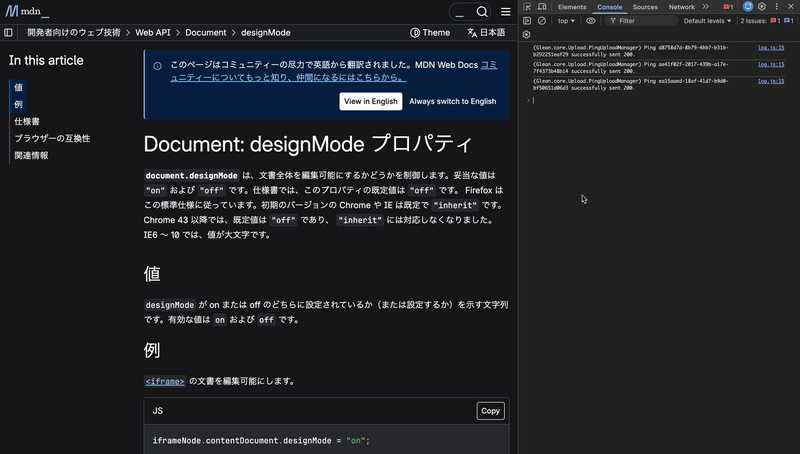Click the In this article heading
Viewport: 800px width, 454px height.
coord(46,60)
